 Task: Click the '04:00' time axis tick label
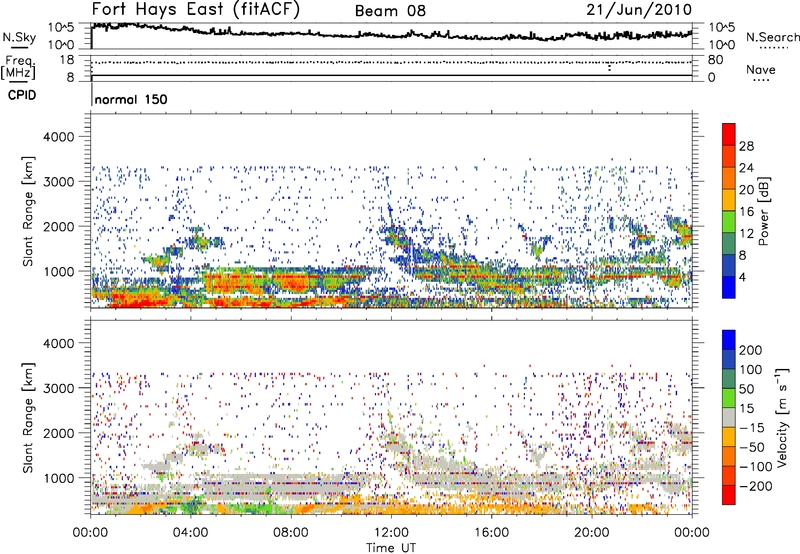[x=191, y=532]
